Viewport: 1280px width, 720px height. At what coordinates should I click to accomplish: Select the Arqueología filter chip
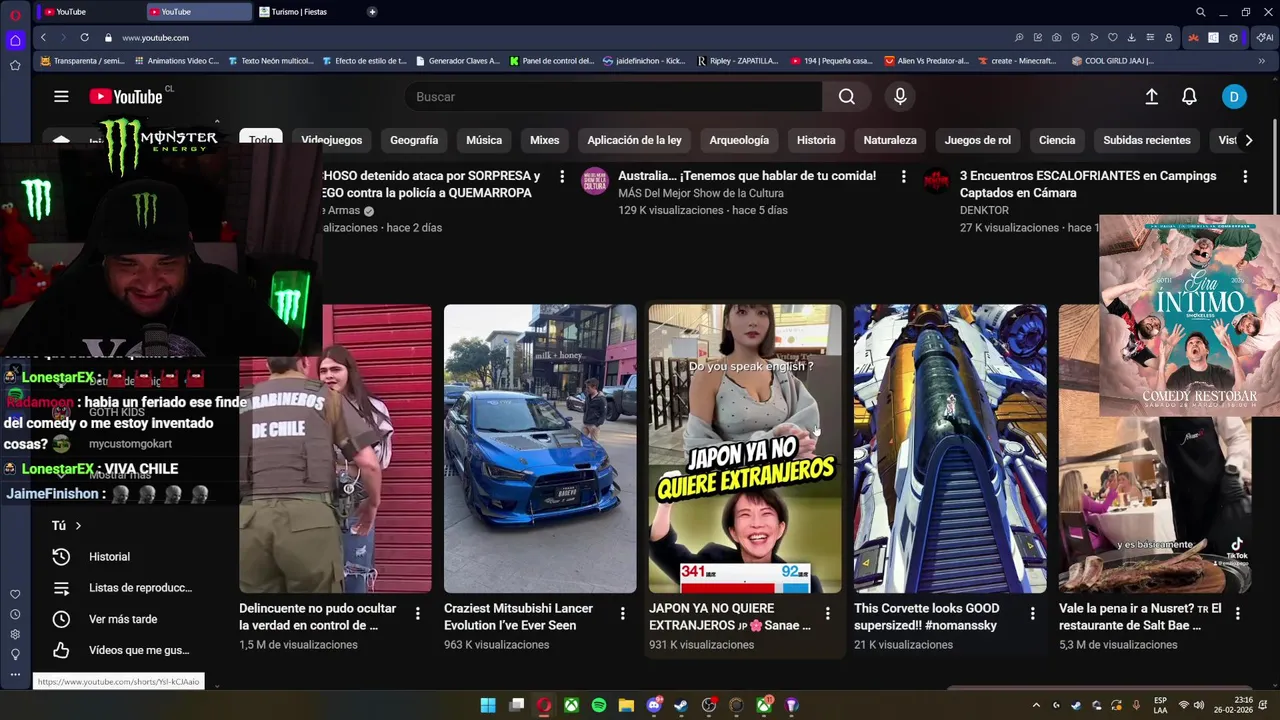click(x=739, y=140)
